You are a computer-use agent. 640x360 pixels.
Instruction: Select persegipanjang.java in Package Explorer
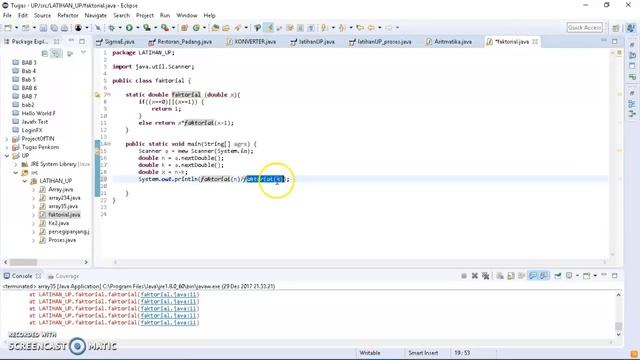64,232
